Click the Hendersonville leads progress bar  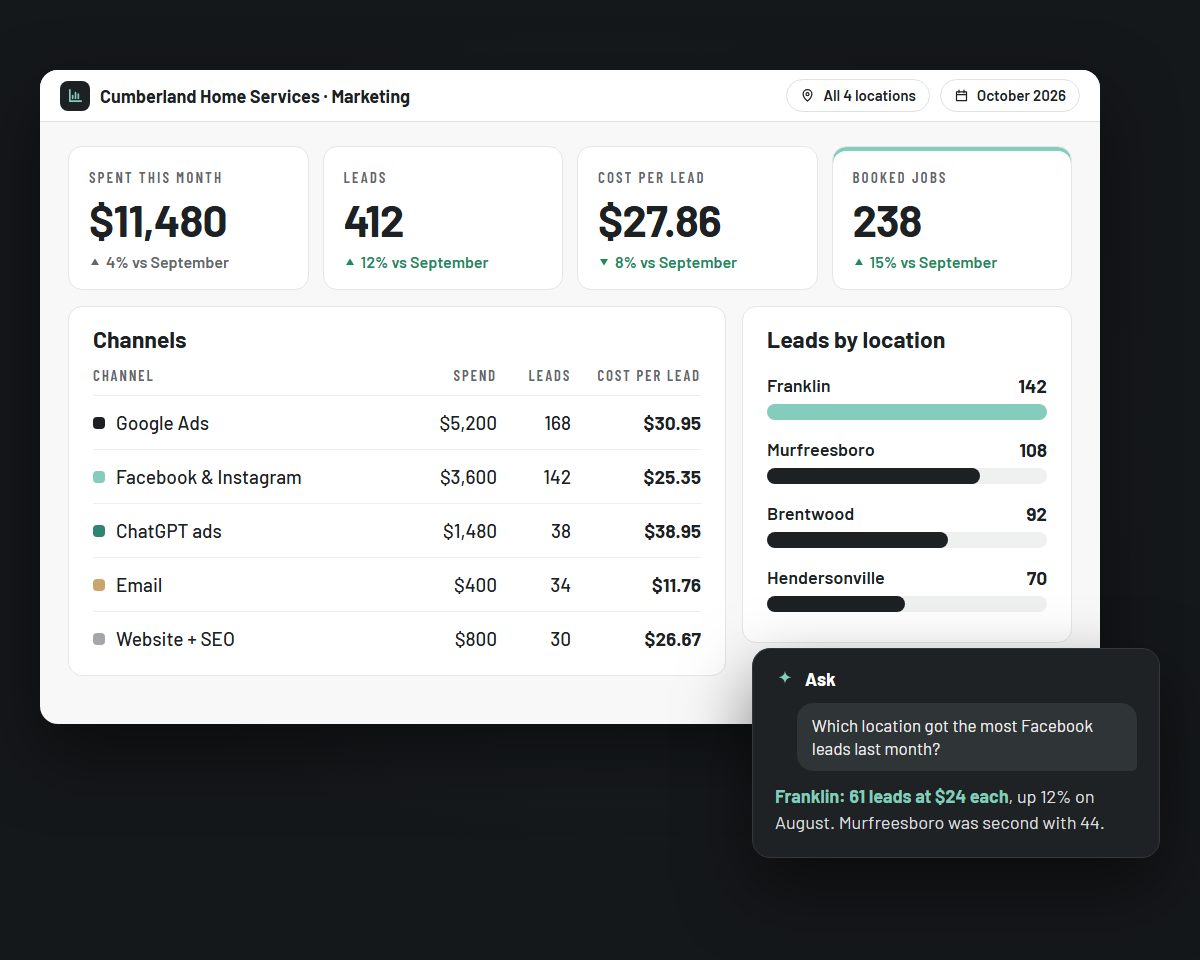tap(907, 604)
